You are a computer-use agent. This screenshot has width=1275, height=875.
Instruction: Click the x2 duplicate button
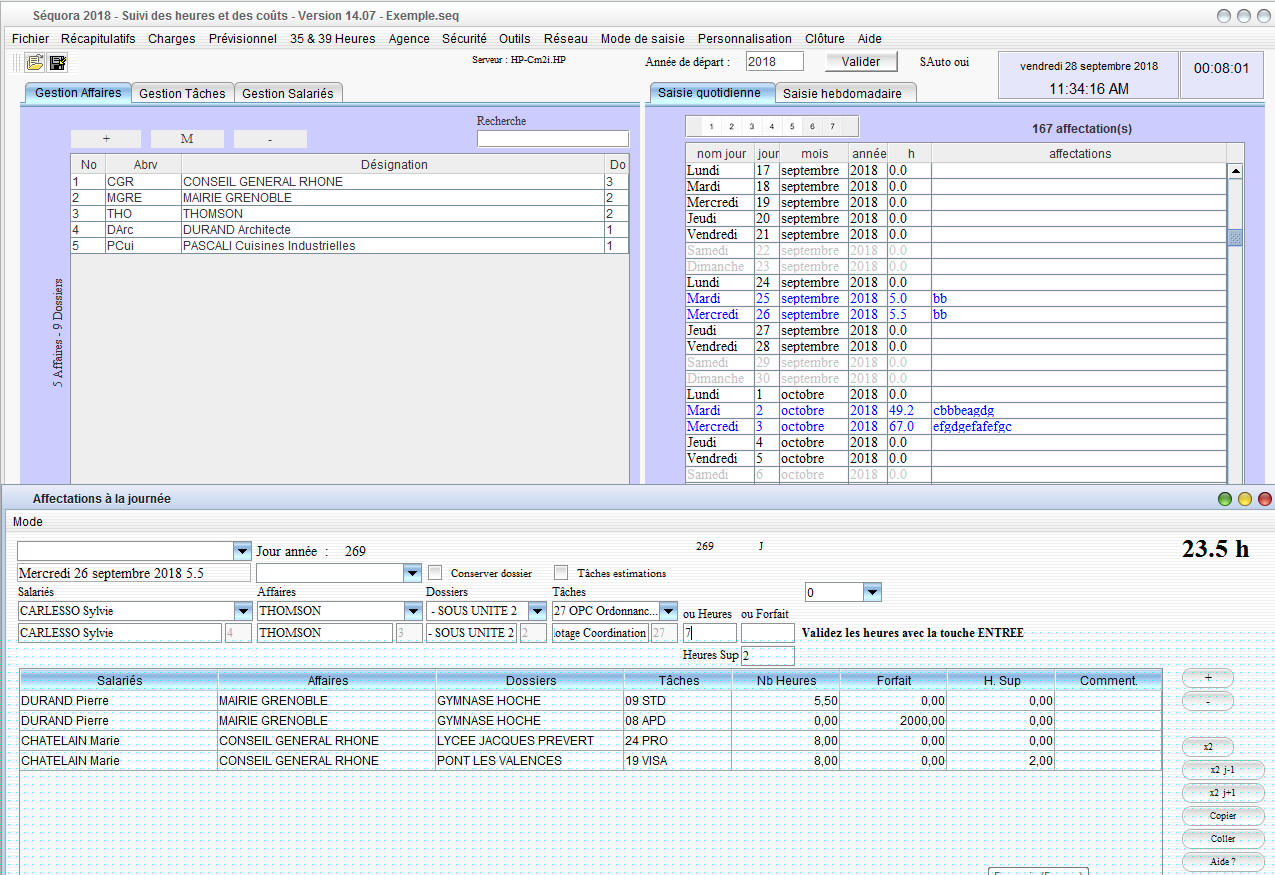pos(1207,747)
